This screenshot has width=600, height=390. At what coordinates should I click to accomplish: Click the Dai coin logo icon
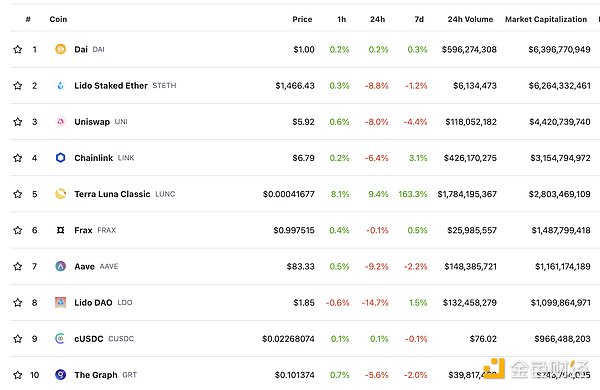(x=60, y=49)
